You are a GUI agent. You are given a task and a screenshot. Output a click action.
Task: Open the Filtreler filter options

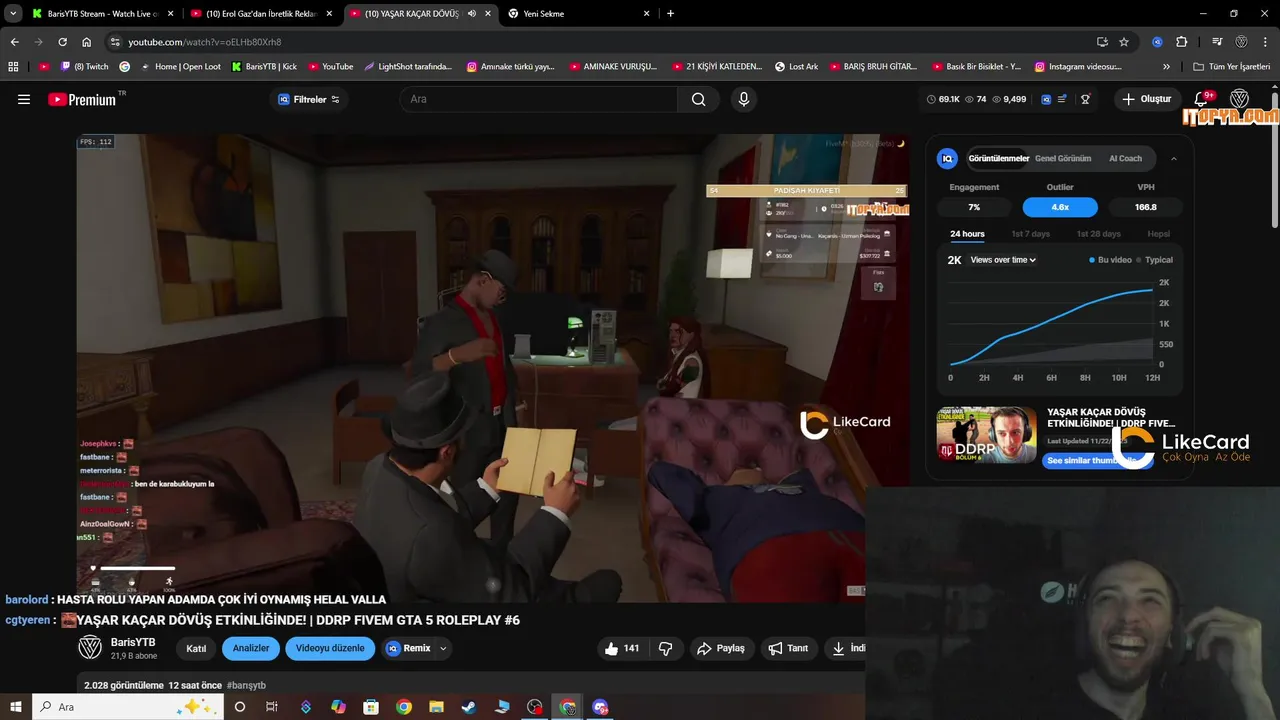(x=309, y=99)
